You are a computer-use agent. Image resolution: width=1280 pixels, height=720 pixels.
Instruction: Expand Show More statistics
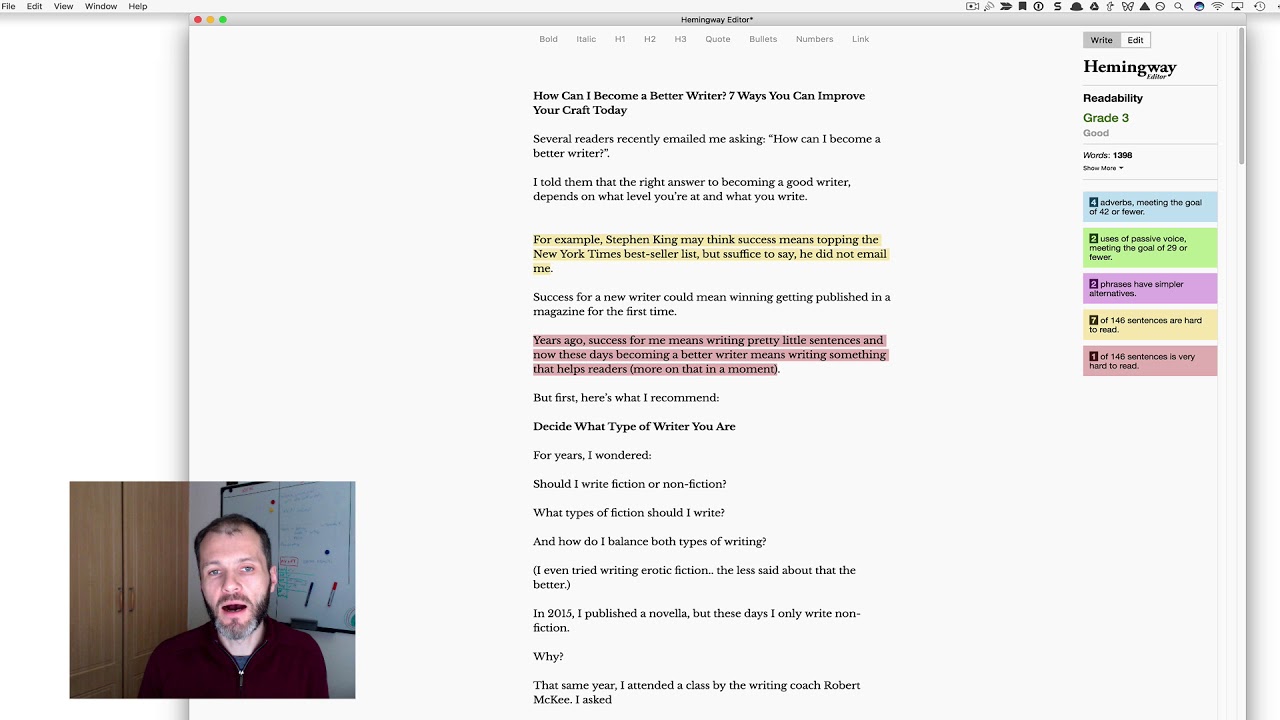coord(1103,168)
